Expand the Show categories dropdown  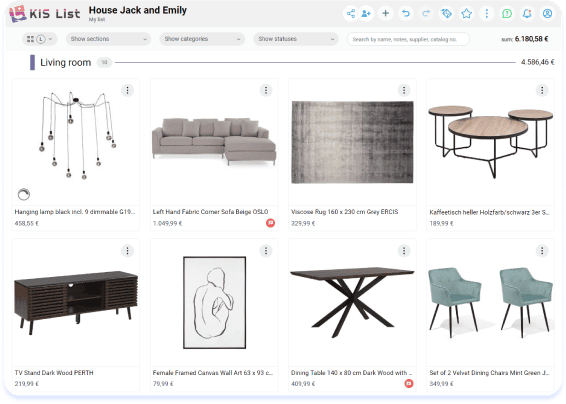coord(202,39)
